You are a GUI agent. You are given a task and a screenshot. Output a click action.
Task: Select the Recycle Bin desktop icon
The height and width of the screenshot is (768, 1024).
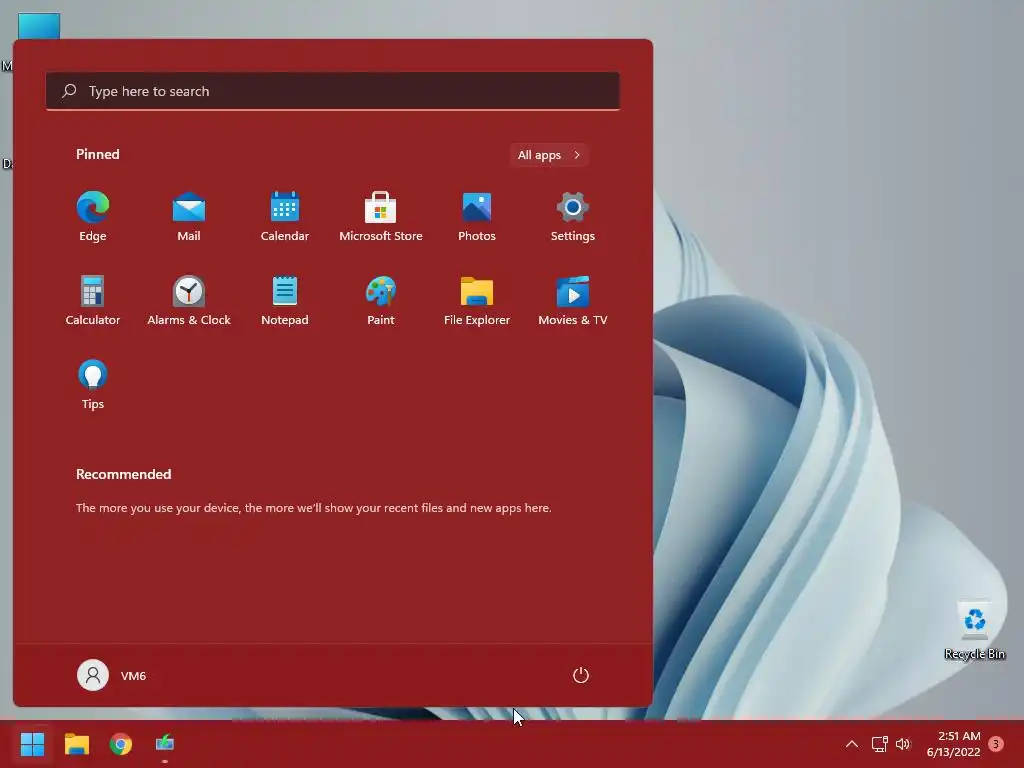tap(974, 630)
